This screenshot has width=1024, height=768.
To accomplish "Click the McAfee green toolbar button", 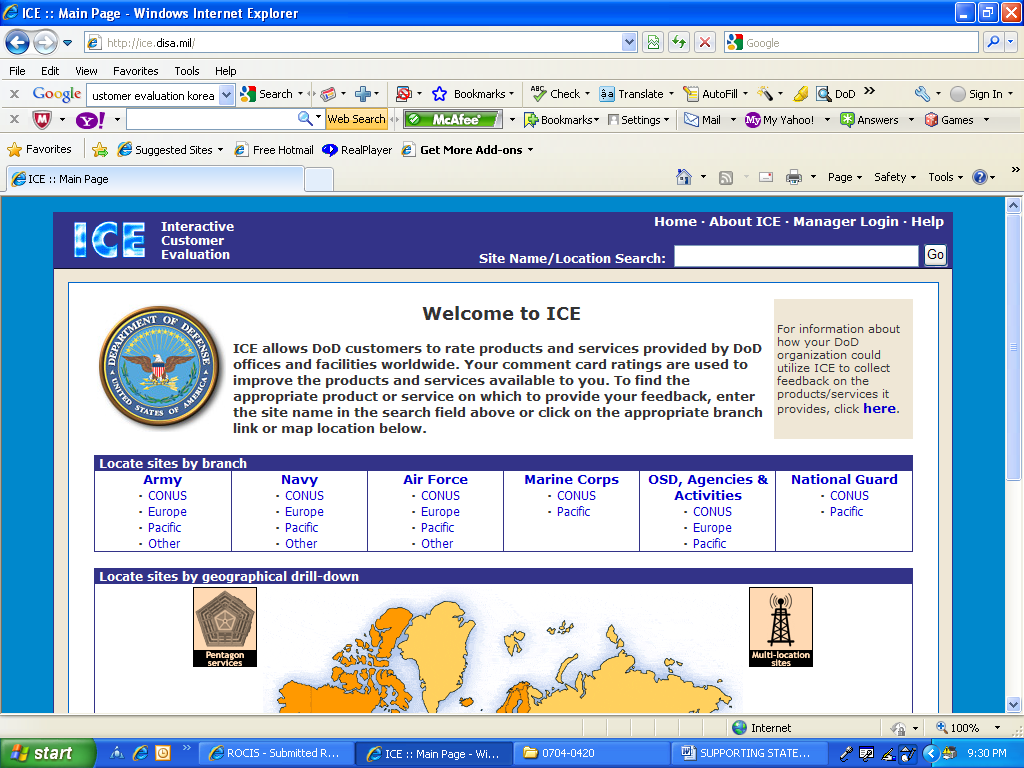I will coord(455,120).
